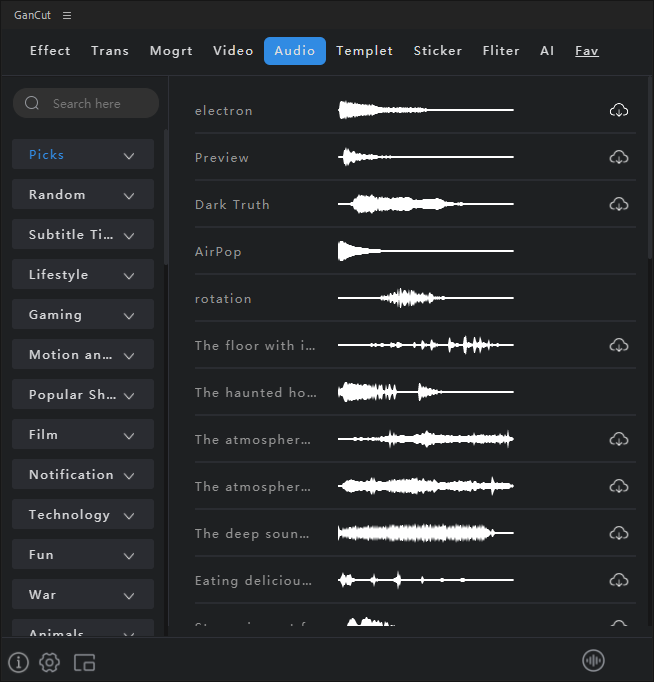Select the Notification category label
The image size is (654, 682).
pyautogui.click(x=71, y=475)
